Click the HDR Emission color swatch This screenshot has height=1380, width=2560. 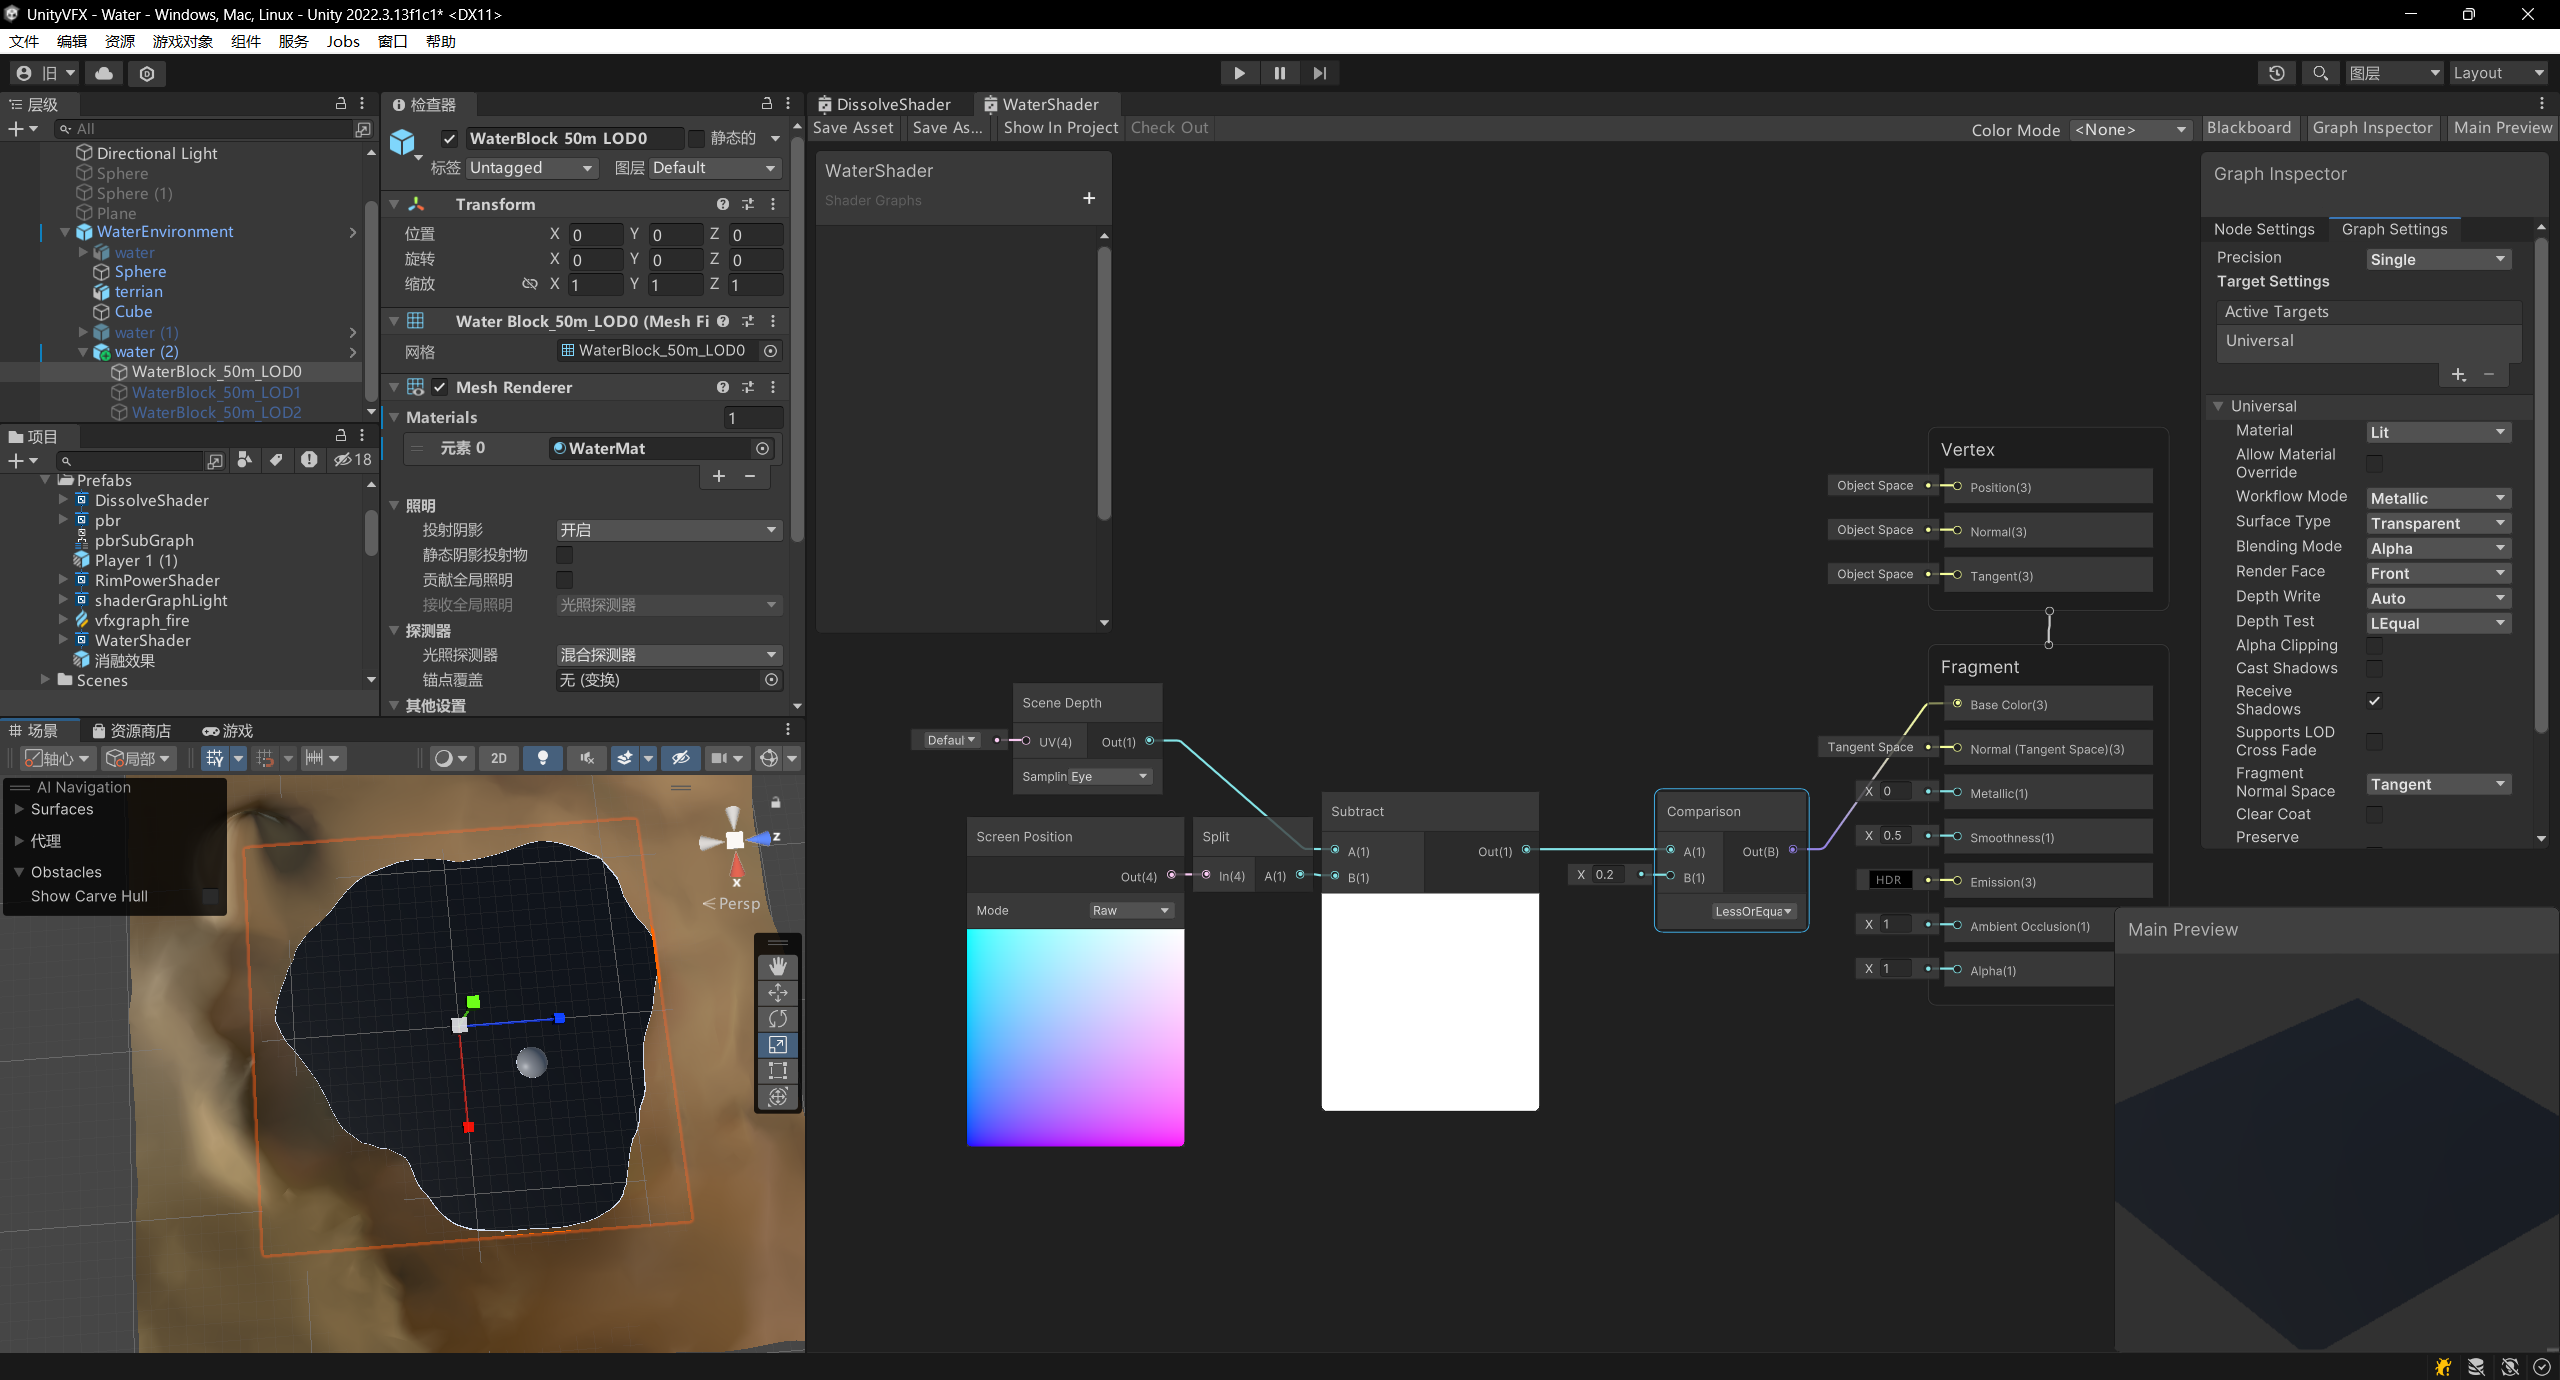1888,880
